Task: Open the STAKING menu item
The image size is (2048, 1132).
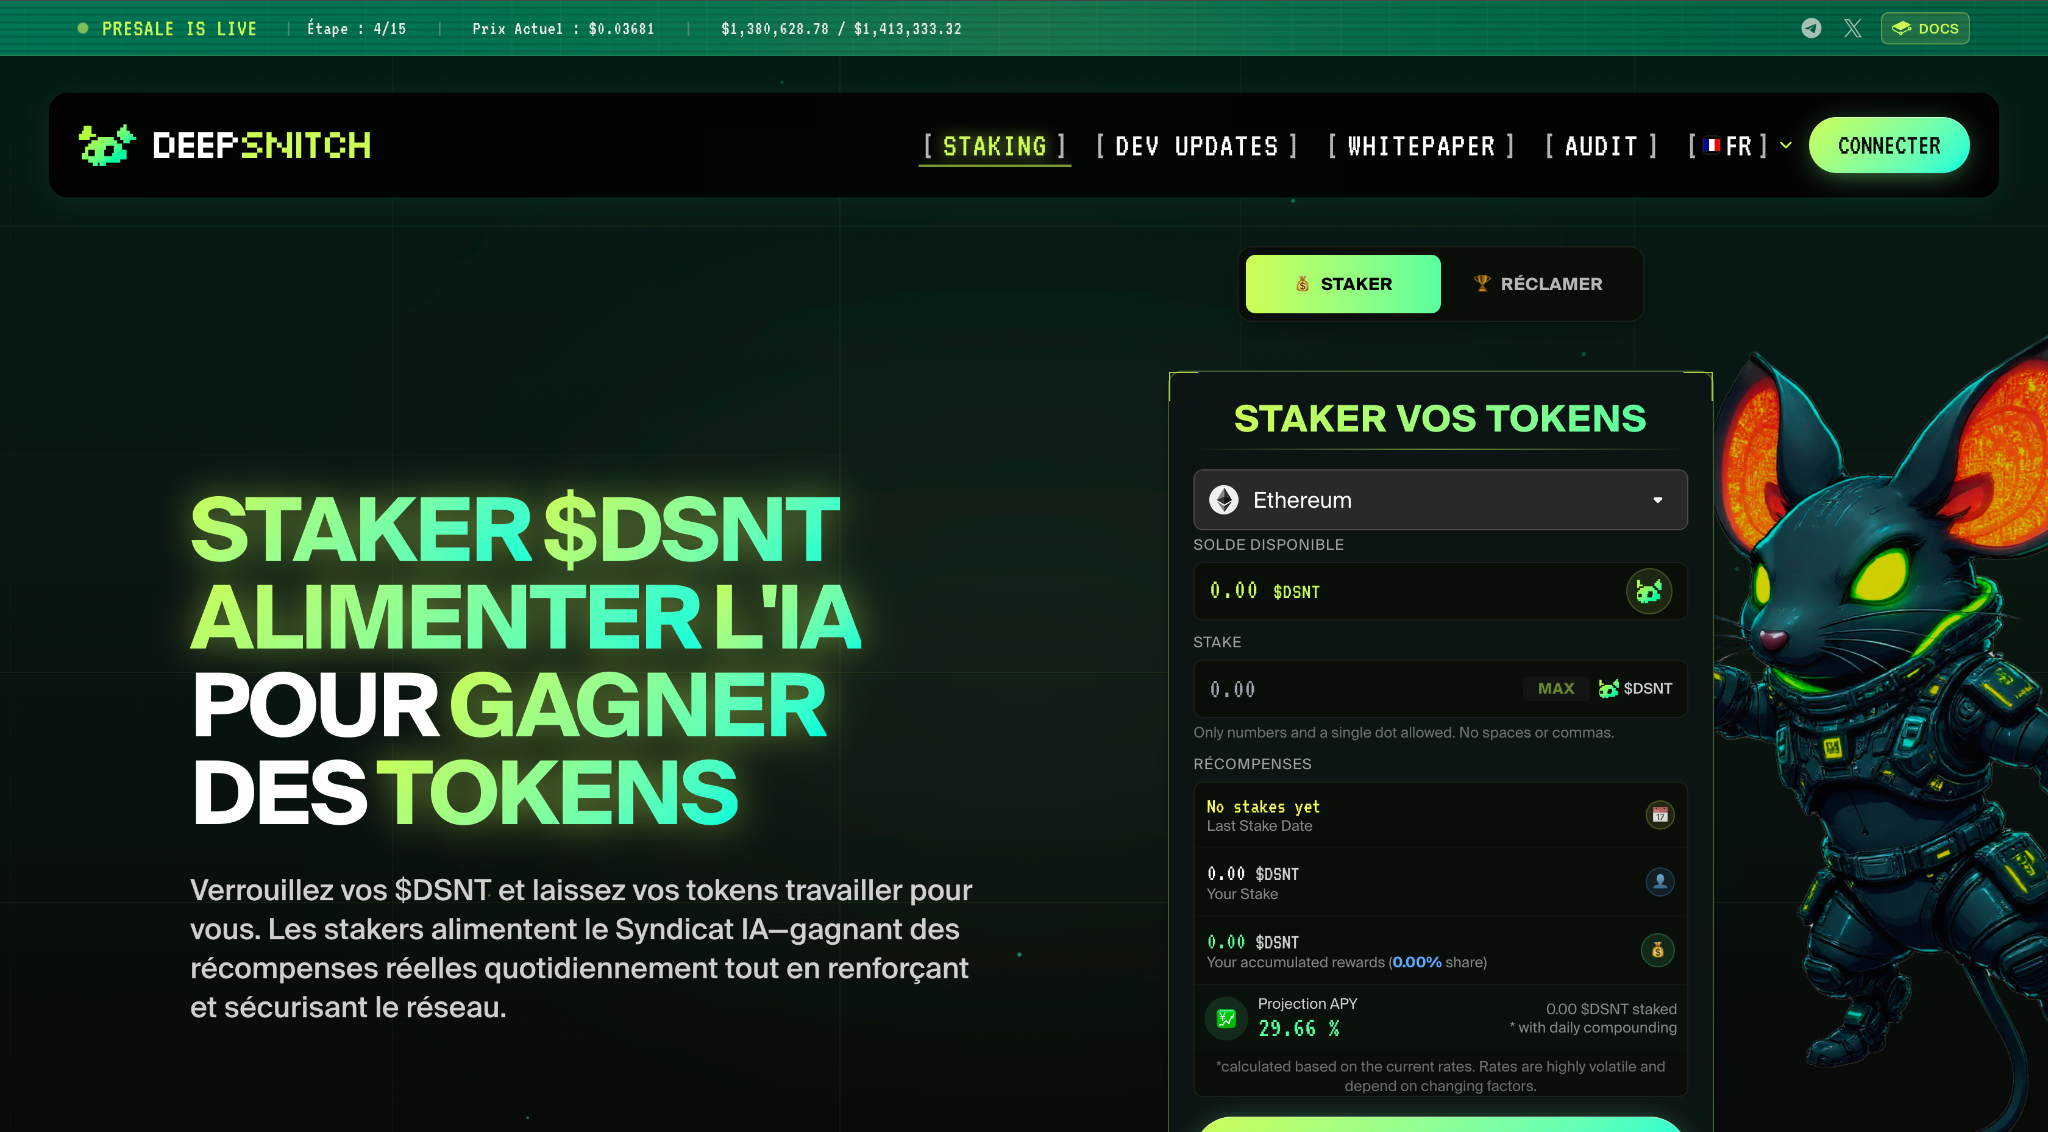Action: tap(995, 146)
